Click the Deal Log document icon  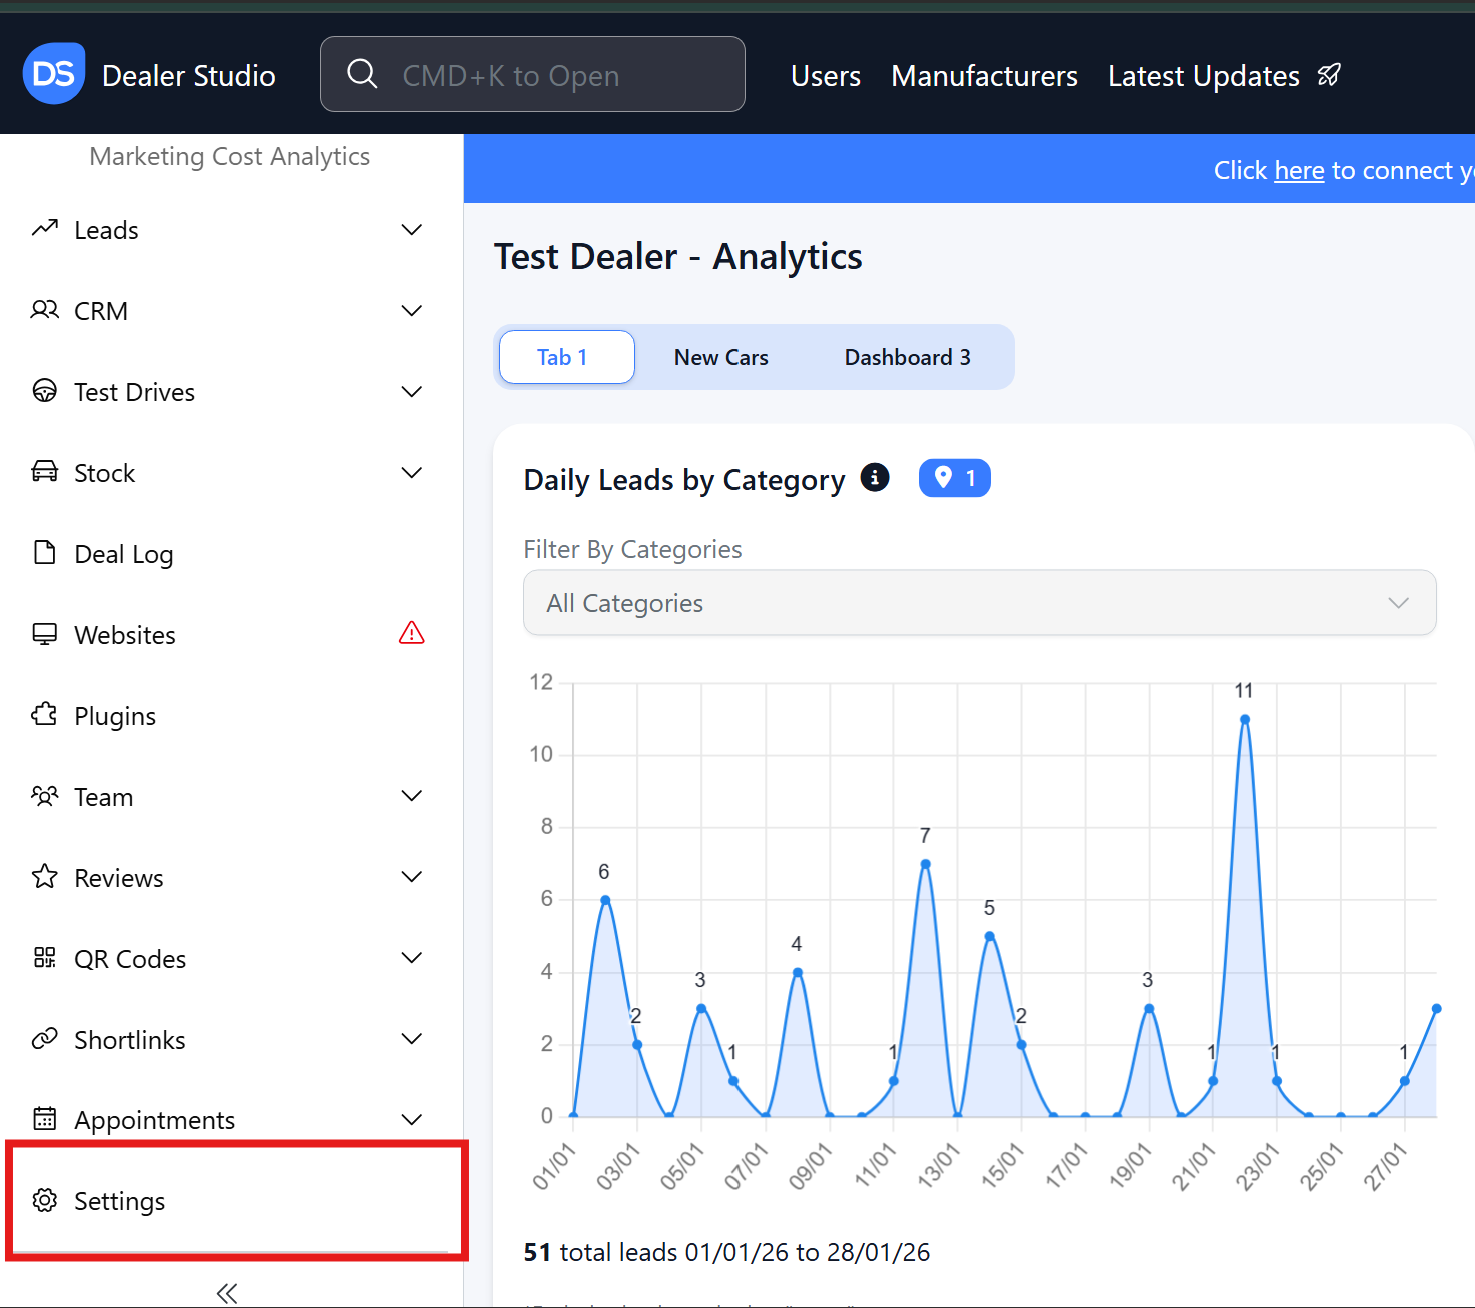(45, 553)
